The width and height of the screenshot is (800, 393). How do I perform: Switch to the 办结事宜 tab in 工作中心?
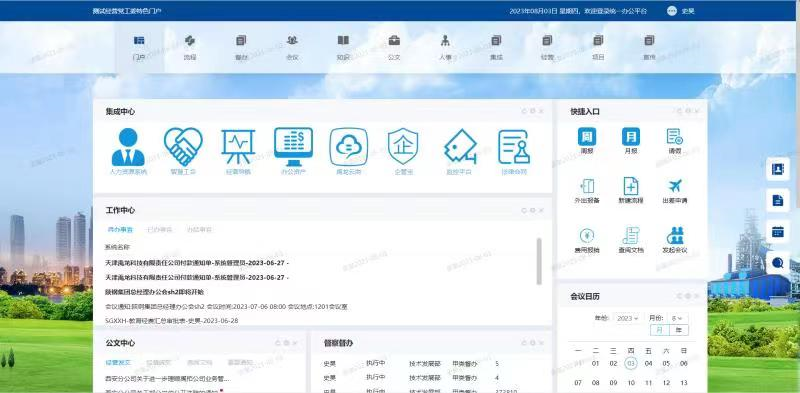[x=198, y=230]
